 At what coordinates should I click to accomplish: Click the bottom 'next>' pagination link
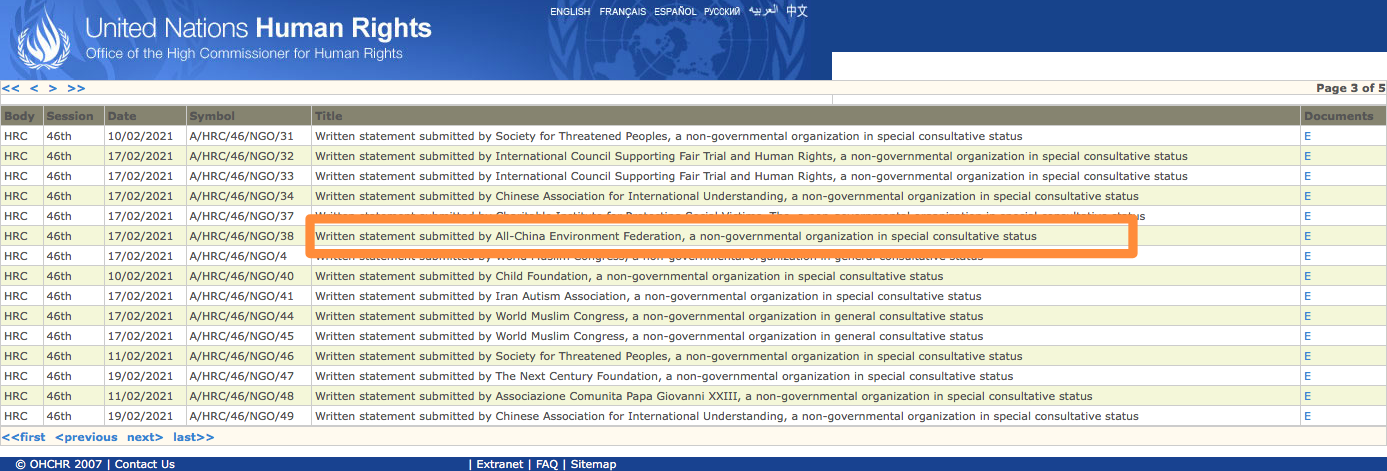click(x=145, y=437)
